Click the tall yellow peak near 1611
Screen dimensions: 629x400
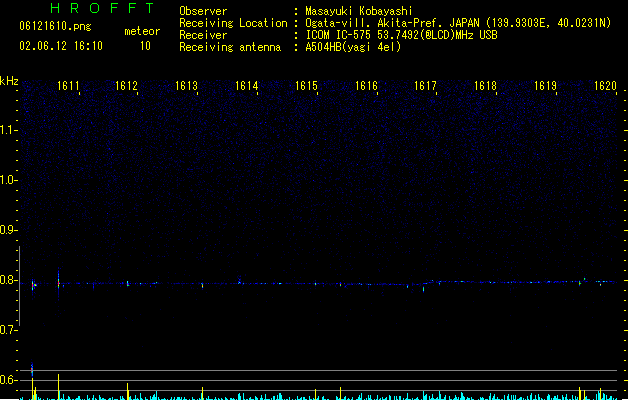click(x=59, y=386)
